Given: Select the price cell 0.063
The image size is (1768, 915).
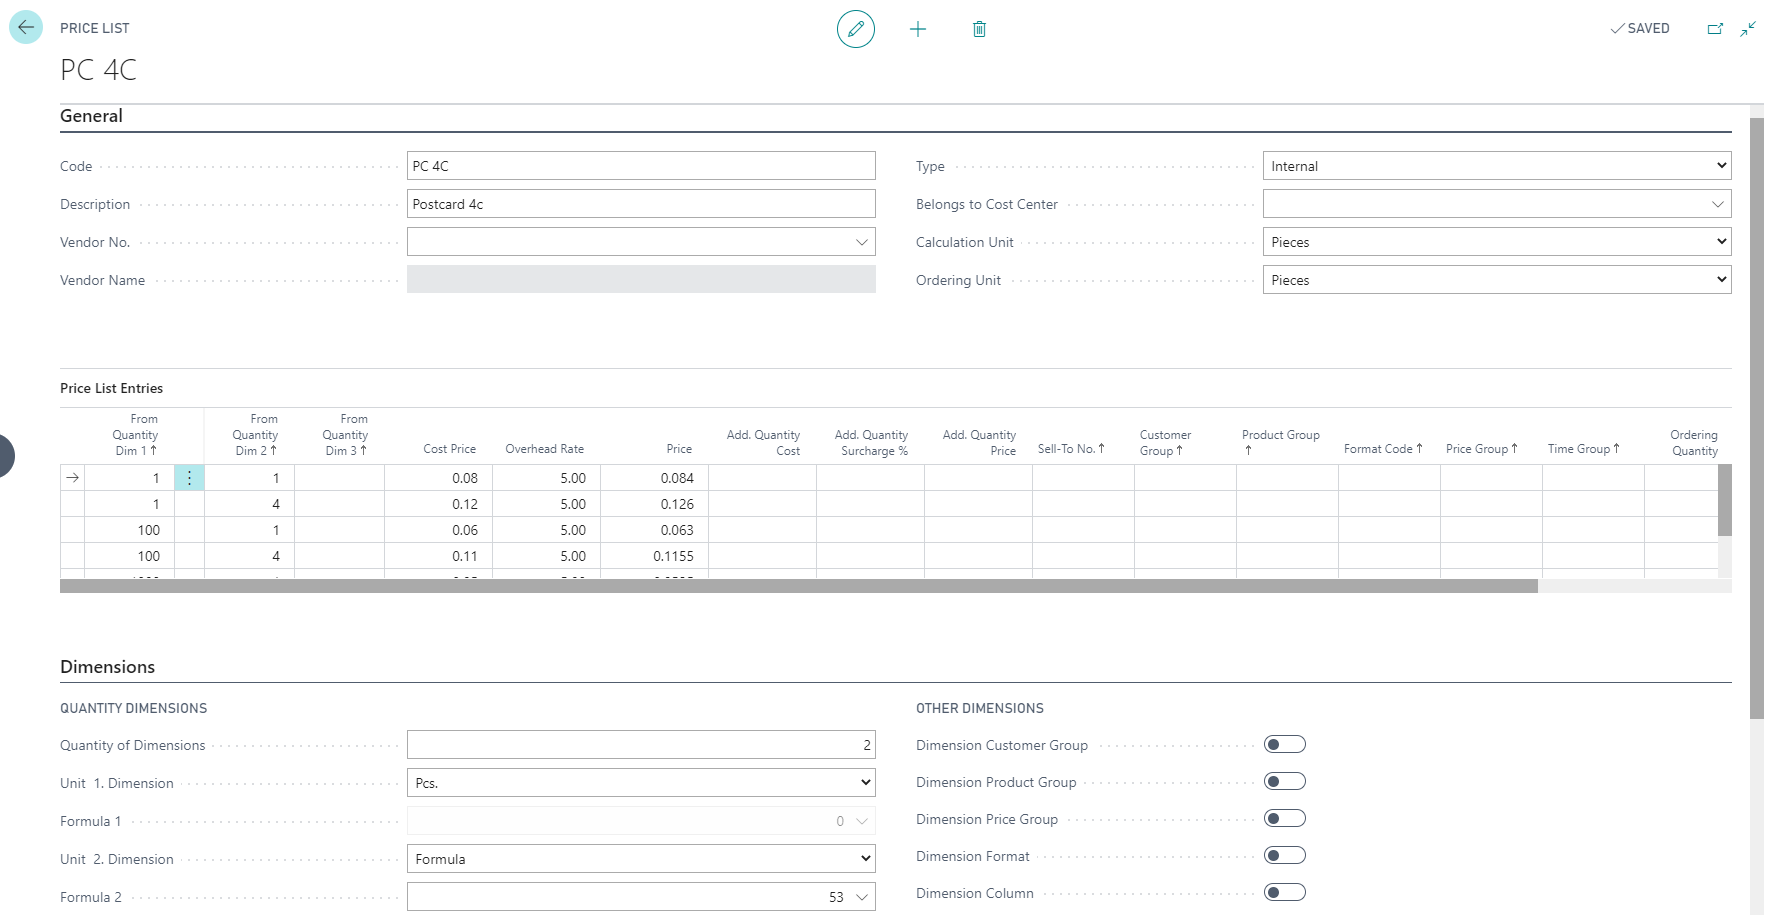Looking at the screenshot, I should [654, 530].
